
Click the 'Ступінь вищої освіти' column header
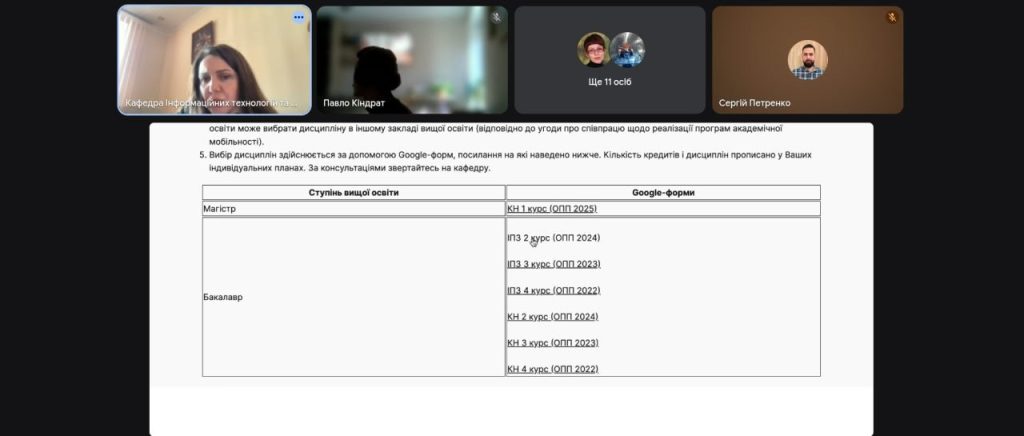pos(353,192)
